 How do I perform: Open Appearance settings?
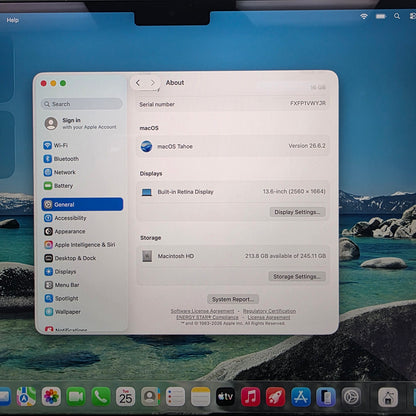pos(65,231)
